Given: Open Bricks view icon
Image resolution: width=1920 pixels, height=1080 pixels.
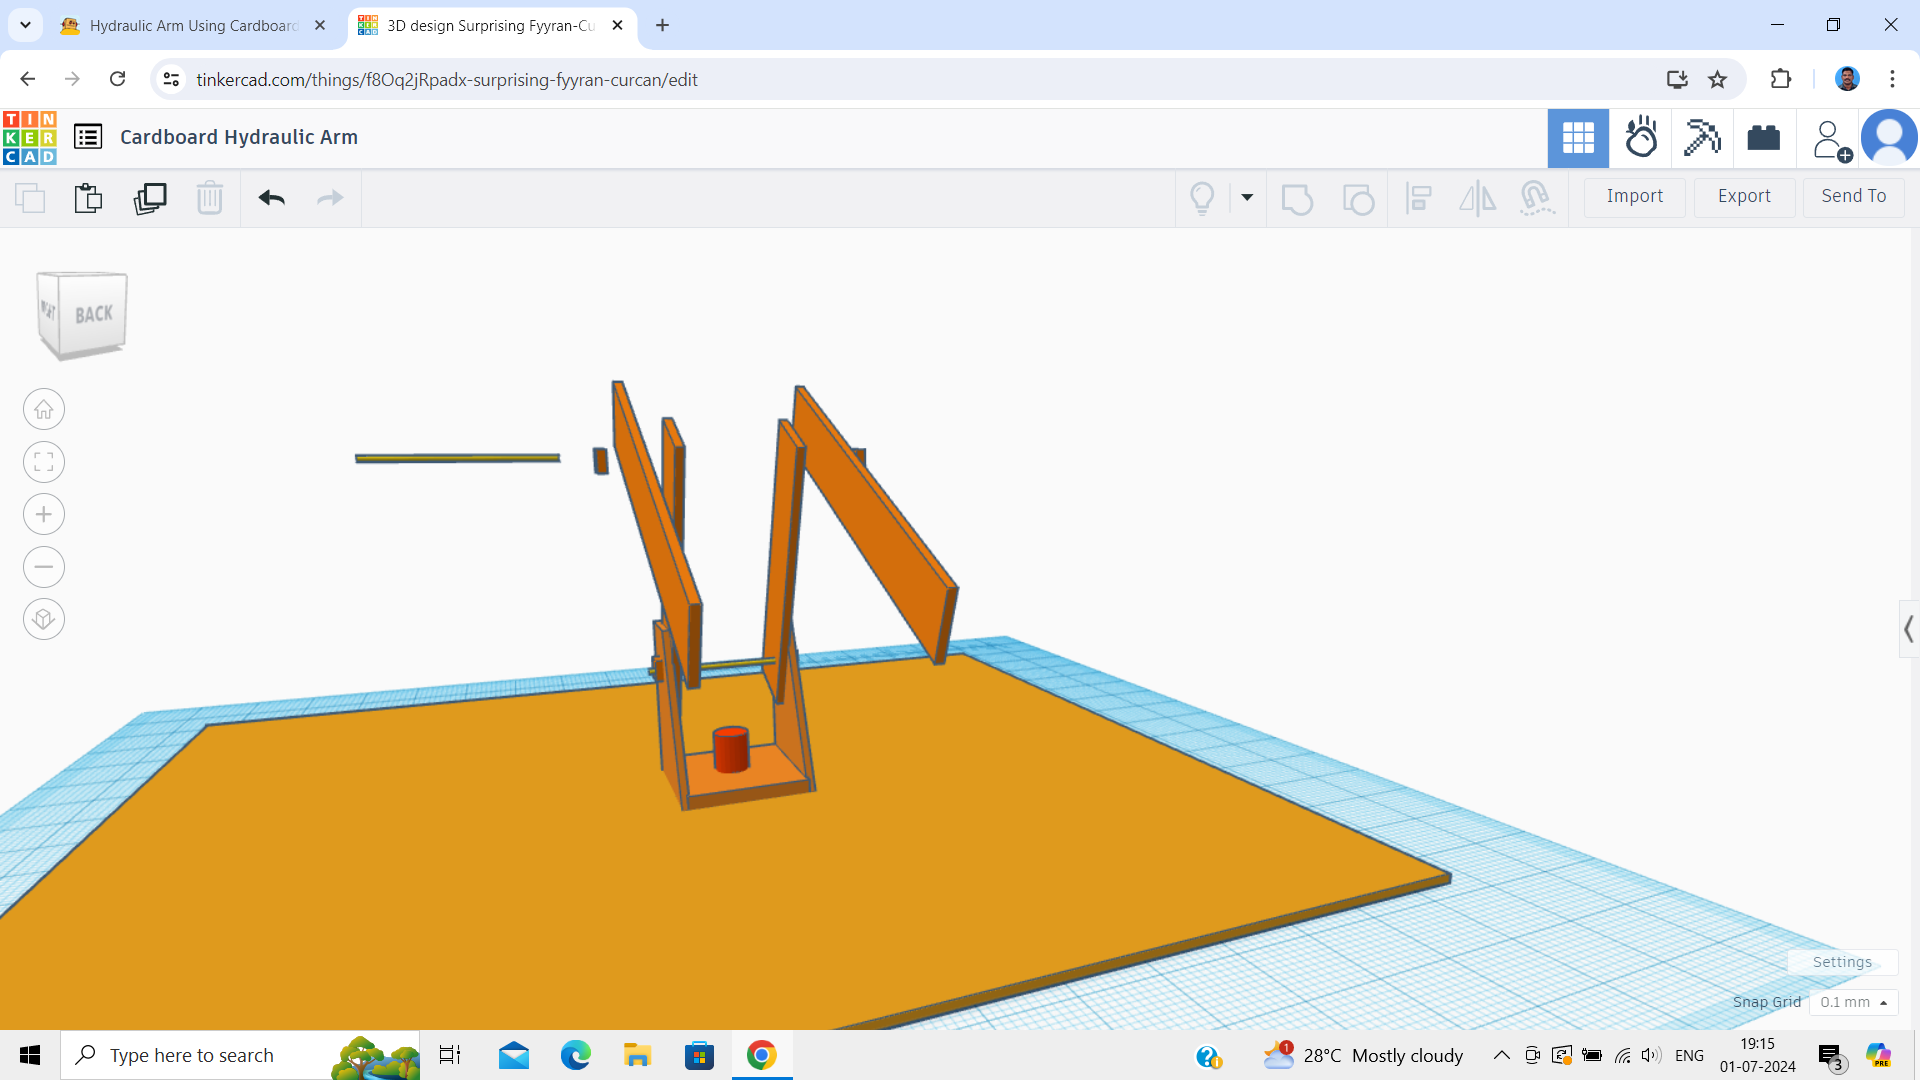Looking at the screenshot, I should point(1764,138).
